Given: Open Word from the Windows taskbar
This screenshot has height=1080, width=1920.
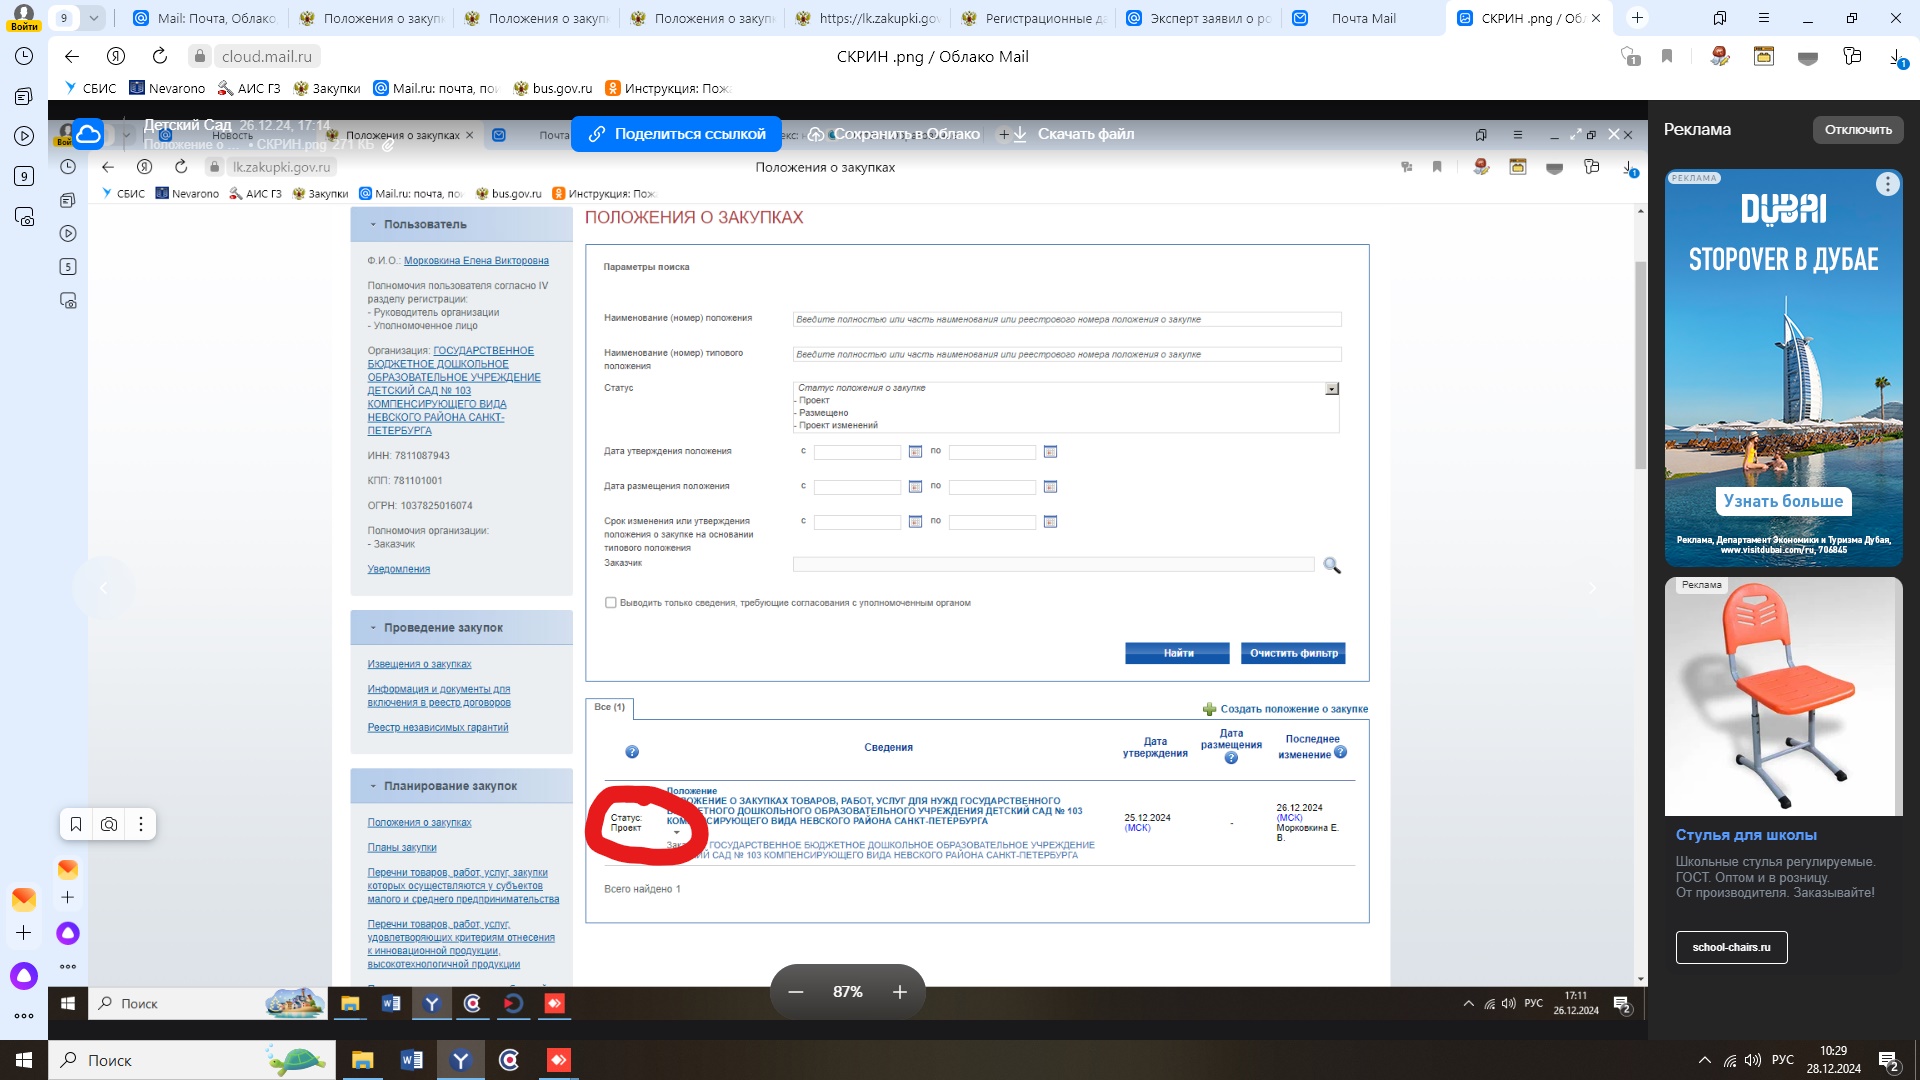Looking at the screenshot, I should tap(411, 1060).
